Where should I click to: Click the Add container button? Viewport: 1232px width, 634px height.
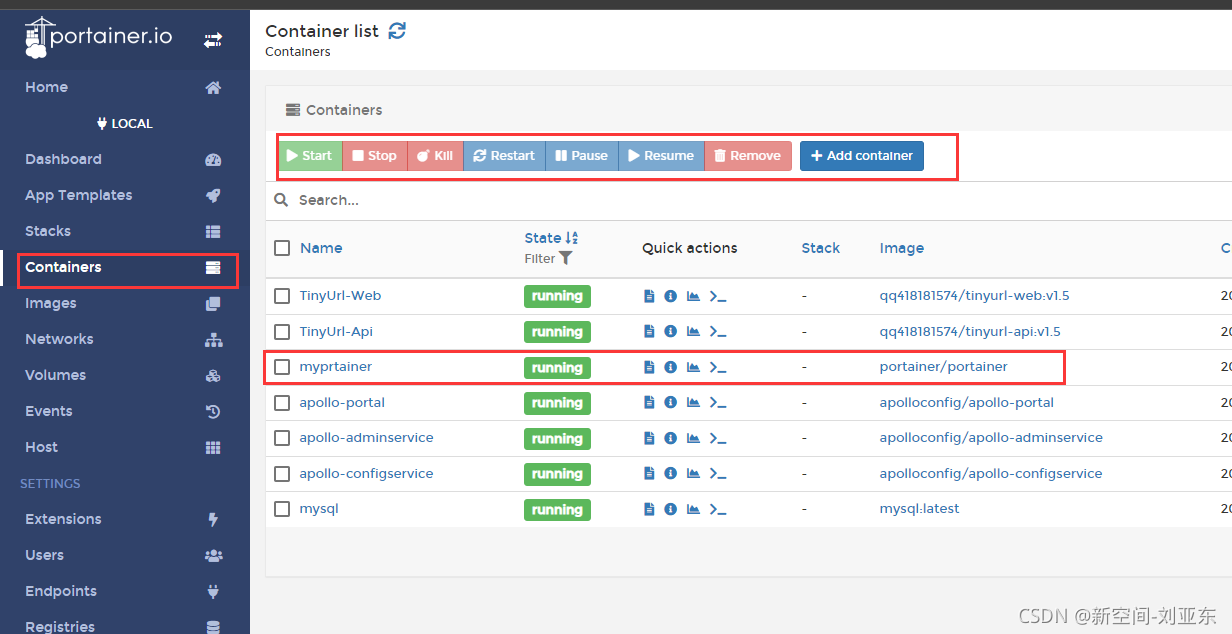[862, 156]
